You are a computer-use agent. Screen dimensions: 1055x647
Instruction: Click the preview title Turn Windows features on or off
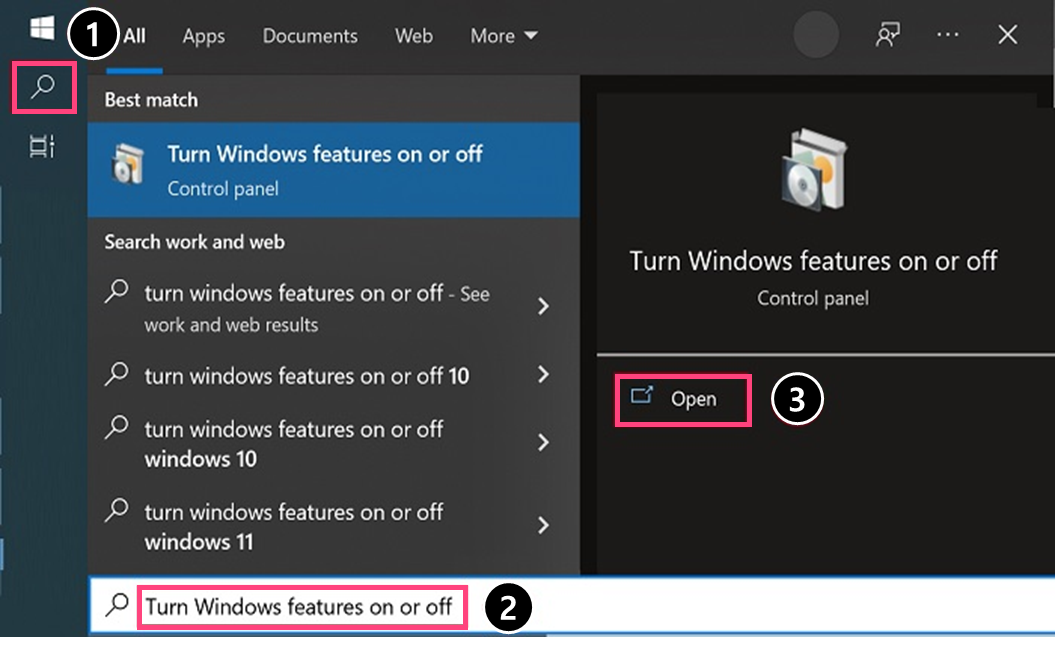coord(813,261)
